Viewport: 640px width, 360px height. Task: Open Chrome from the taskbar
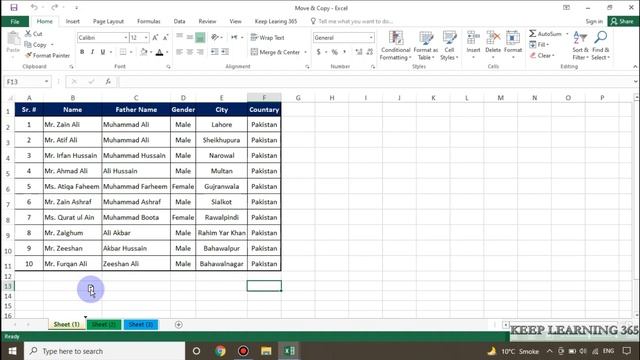(220, 351)
